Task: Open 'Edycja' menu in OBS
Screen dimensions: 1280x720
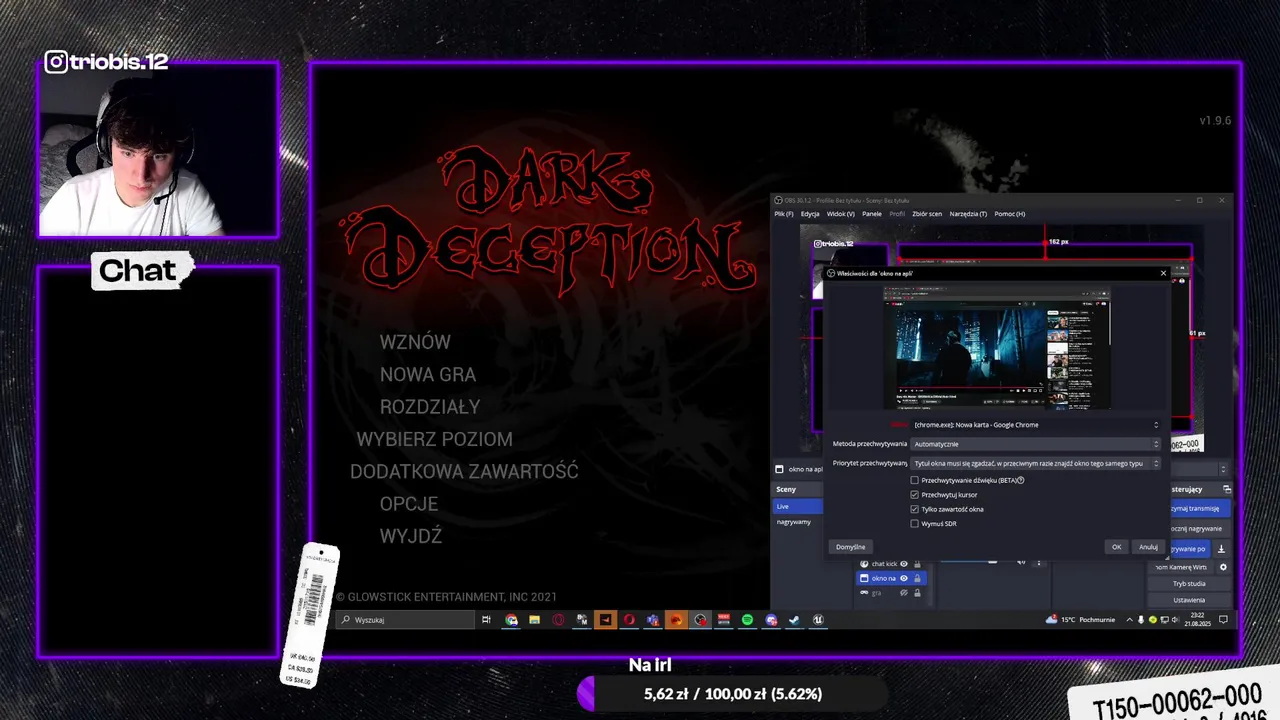Action: click(x=810, y=214)
